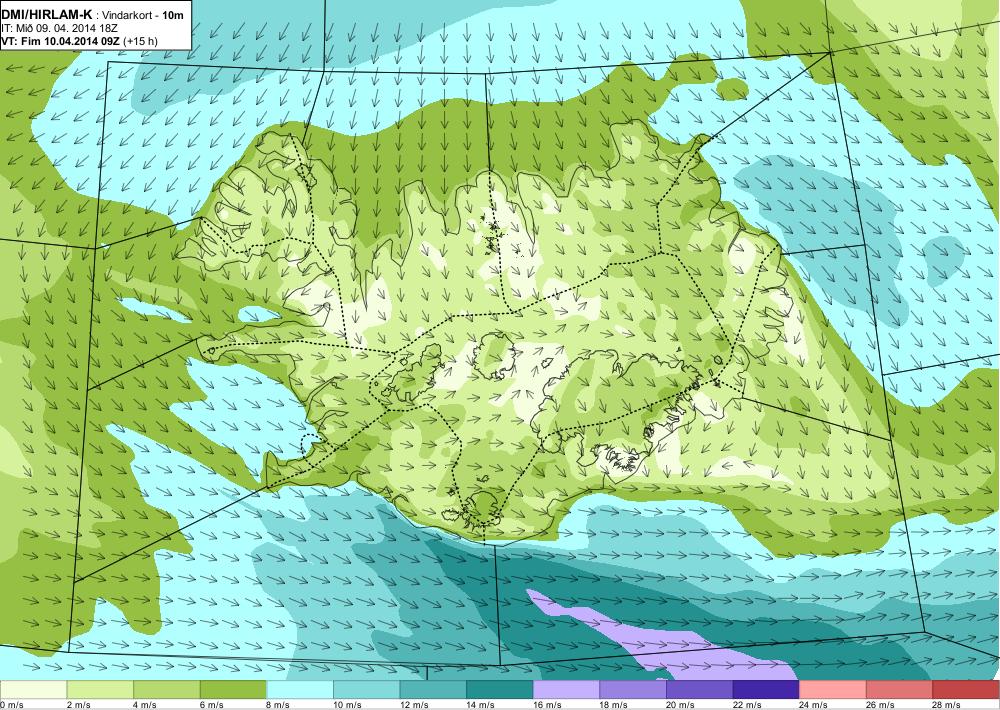Click the '6 m/s' legend label
Screen dimensions: 1000x710
(x=212, y=705)
